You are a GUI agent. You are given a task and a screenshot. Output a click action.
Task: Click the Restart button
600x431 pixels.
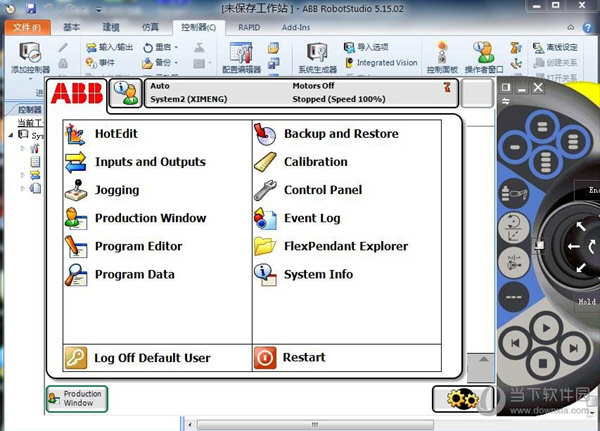tap(290, 358)
